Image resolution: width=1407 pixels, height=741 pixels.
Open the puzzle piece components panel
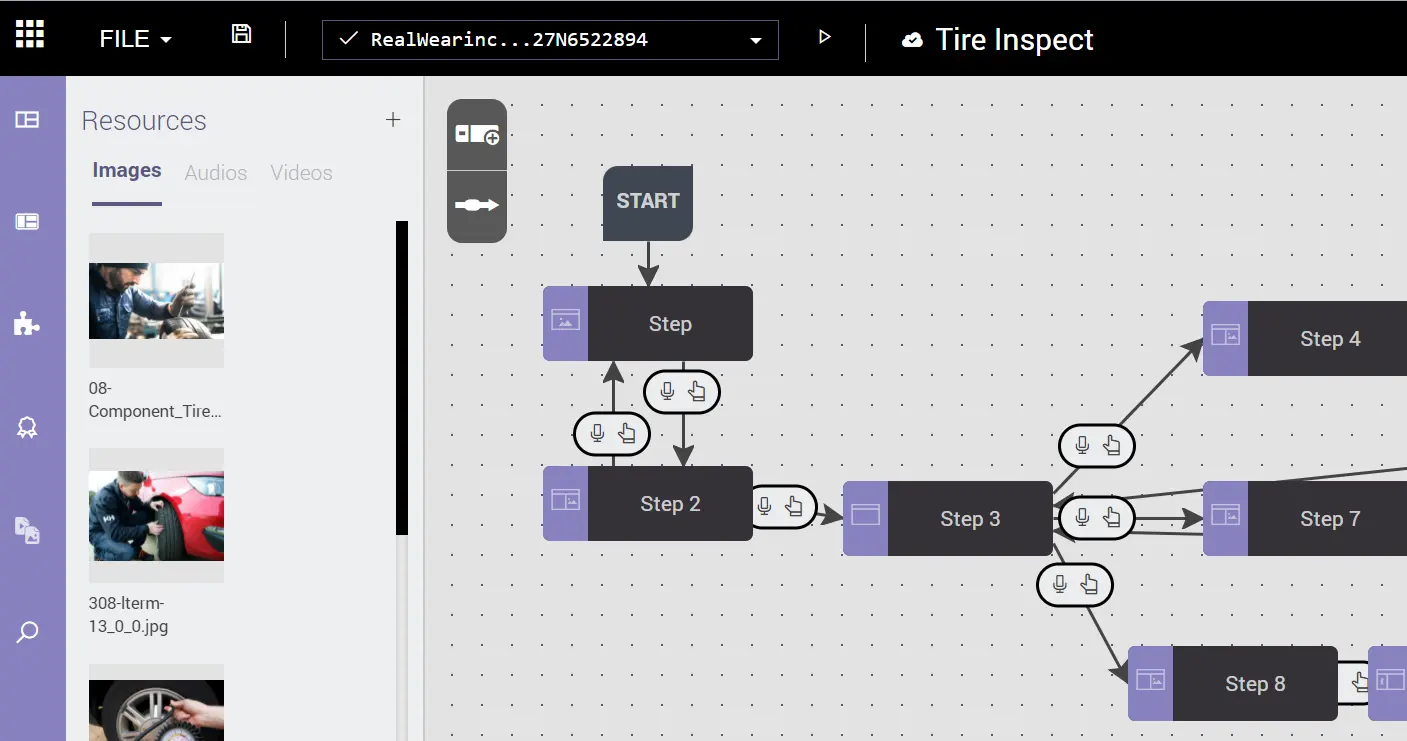click(x=27, y=323)
